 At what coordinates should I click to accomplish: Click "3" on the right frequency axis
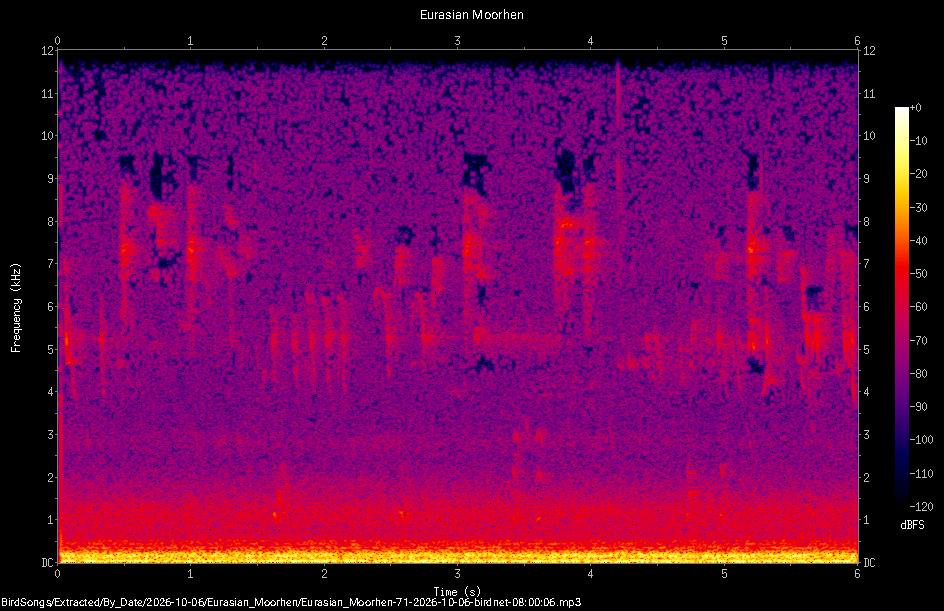(866, 435)
